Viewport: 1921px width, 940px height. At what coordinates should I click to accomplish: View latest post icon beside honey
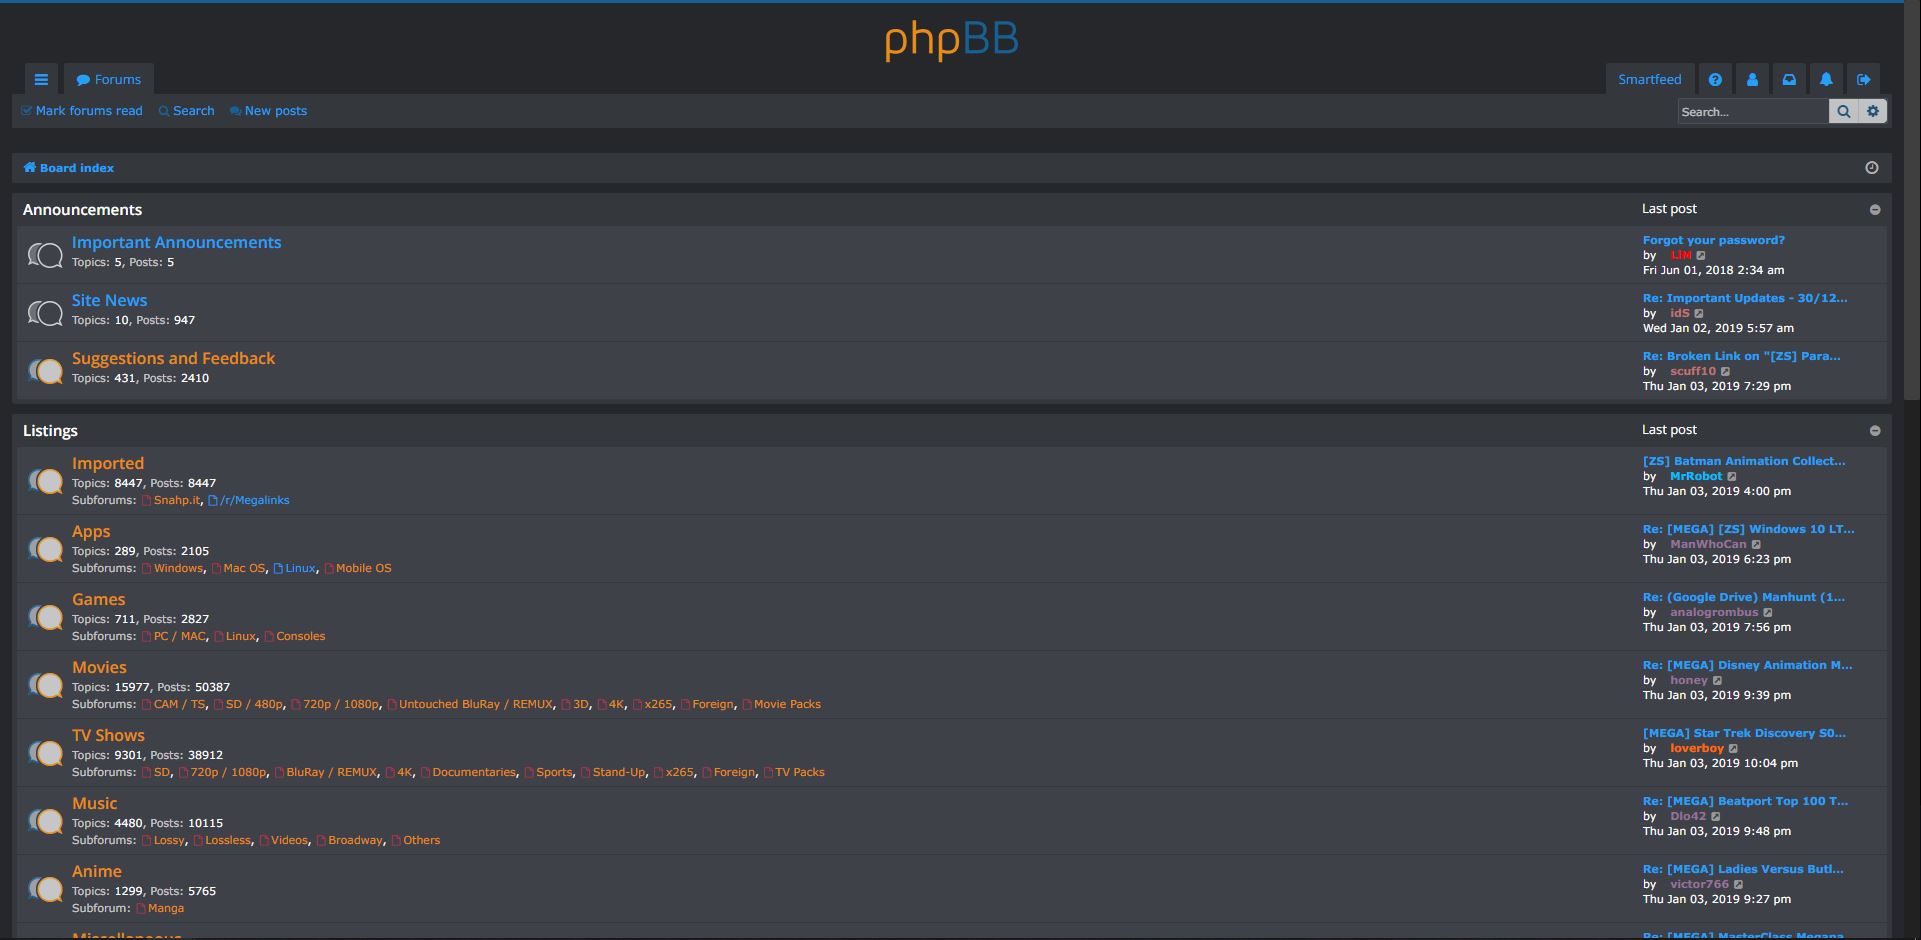(1717, 681)
